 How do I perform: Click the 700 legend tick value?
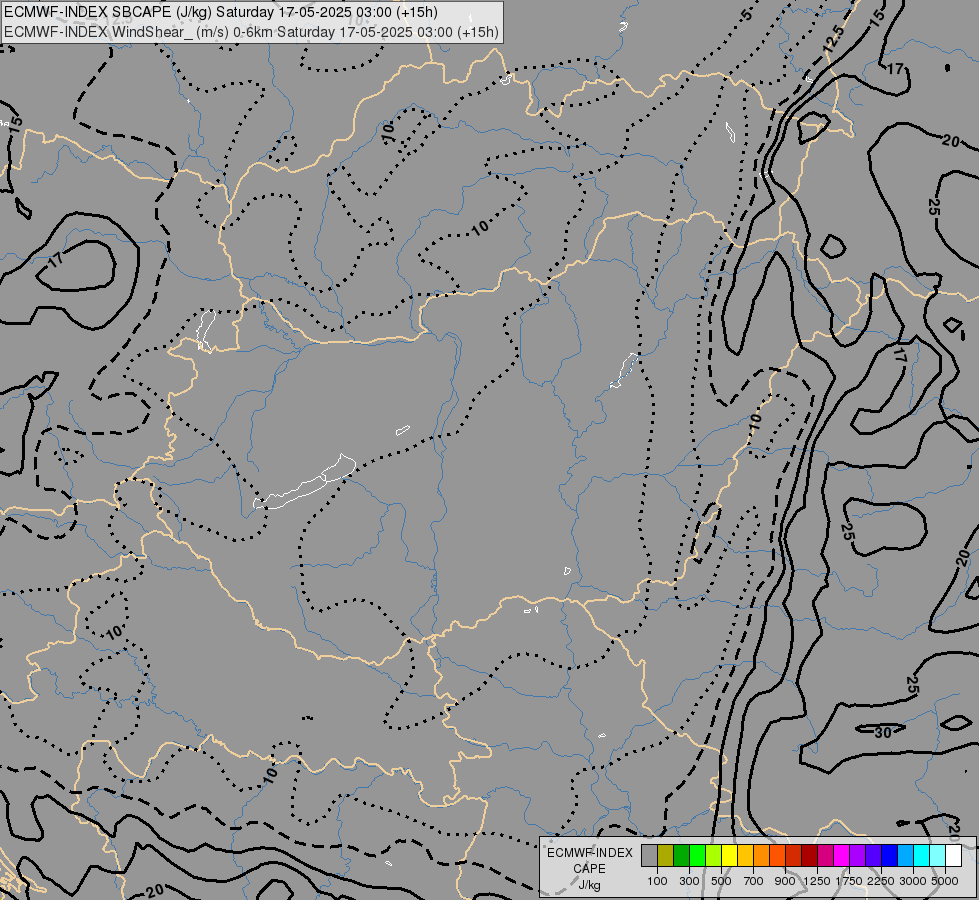754,881
